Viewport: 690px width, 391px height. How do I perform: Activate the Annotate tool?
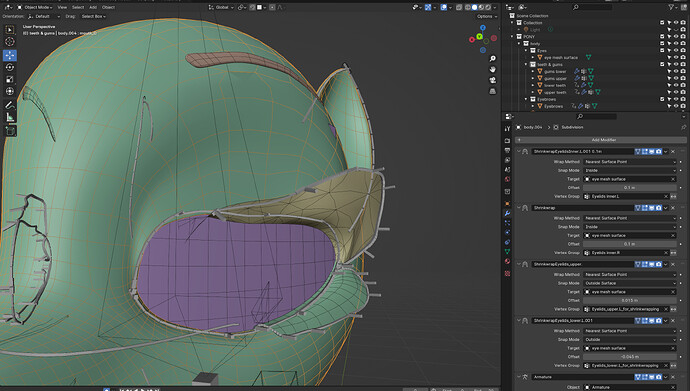[x=10, y=105]
